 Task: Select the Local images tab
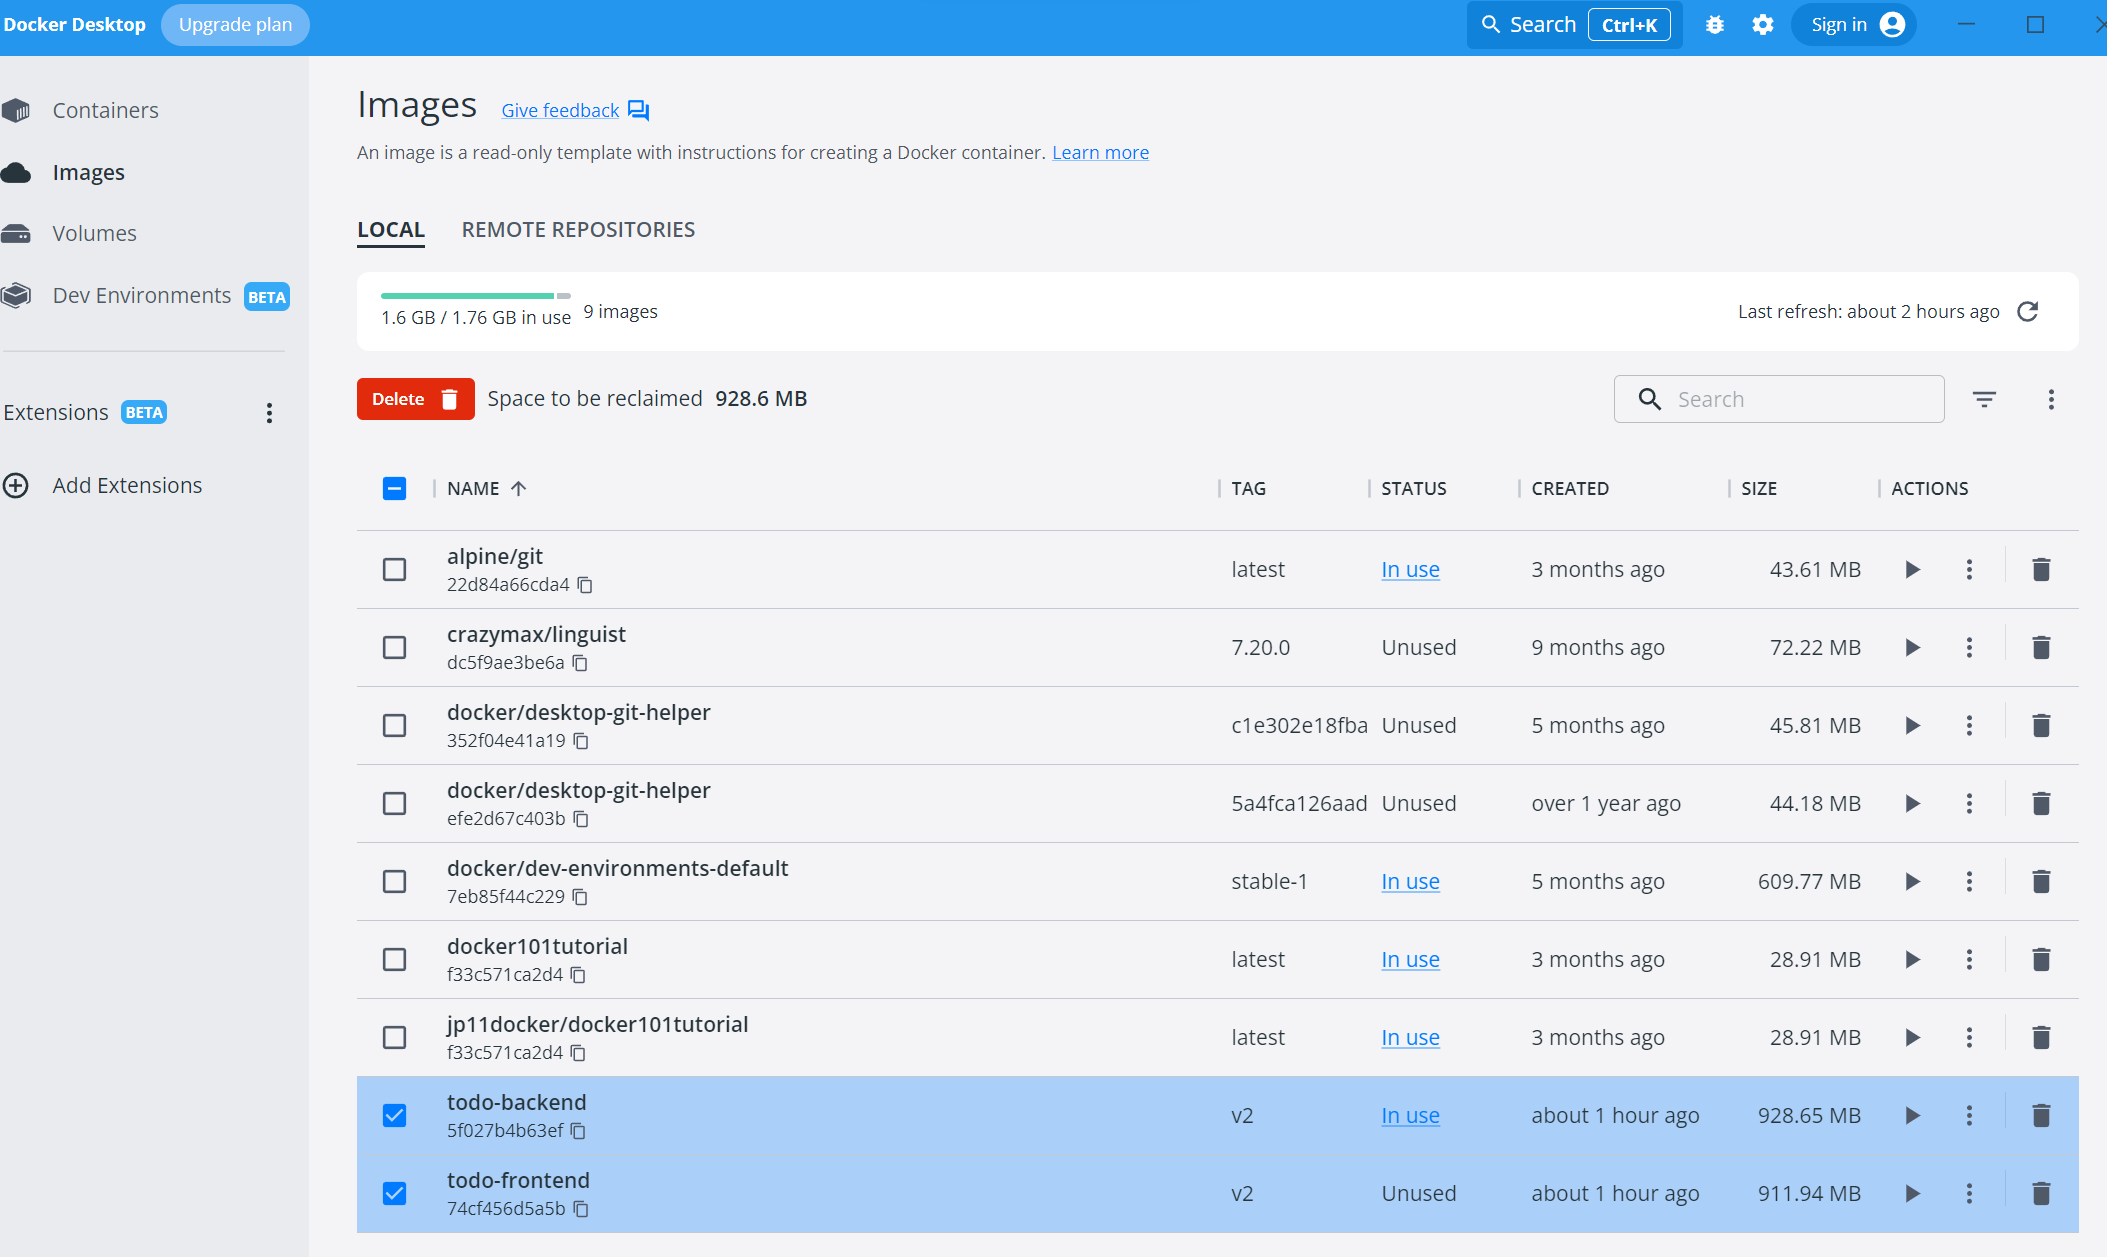pos(390,229)
